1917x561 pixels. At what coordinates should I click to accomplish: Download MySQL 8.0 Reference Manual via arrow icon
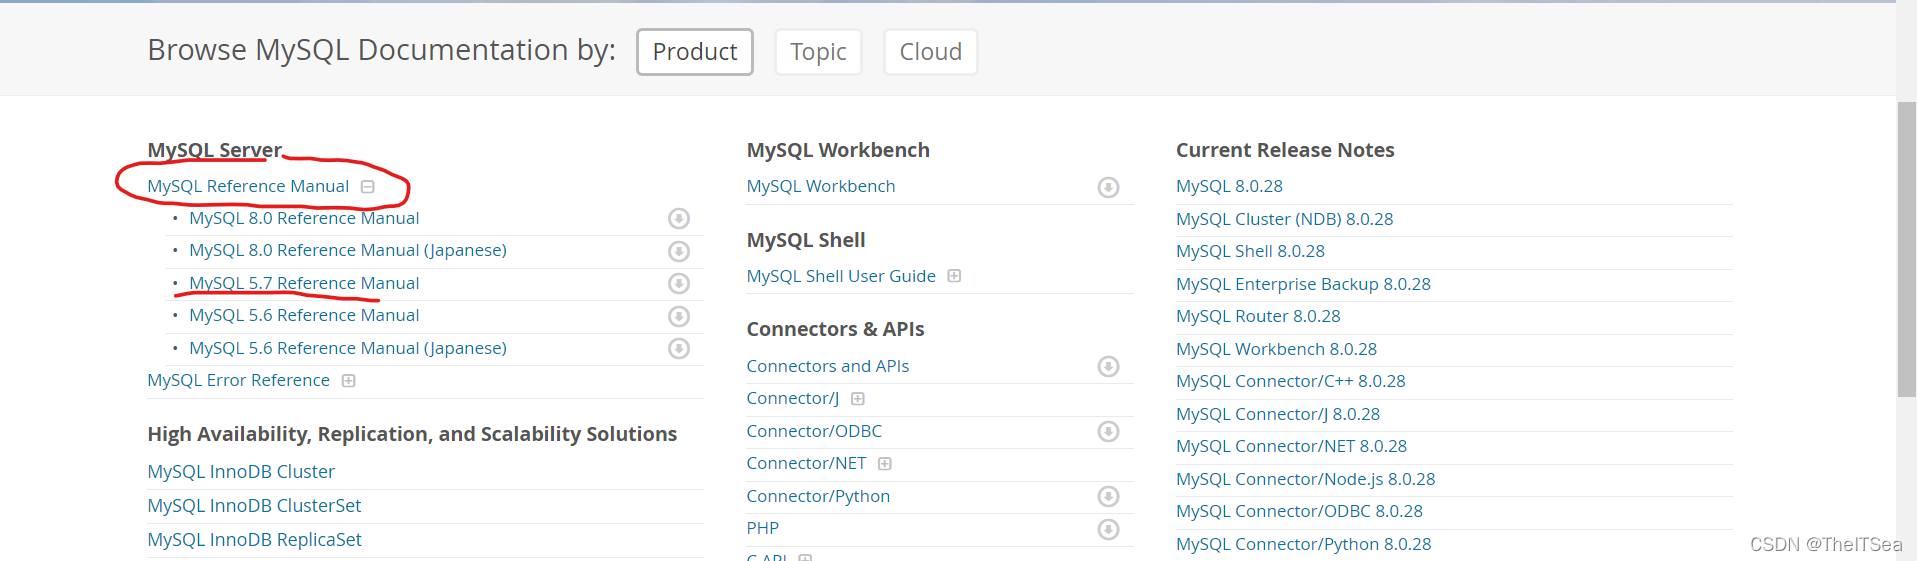pos(679,218)
